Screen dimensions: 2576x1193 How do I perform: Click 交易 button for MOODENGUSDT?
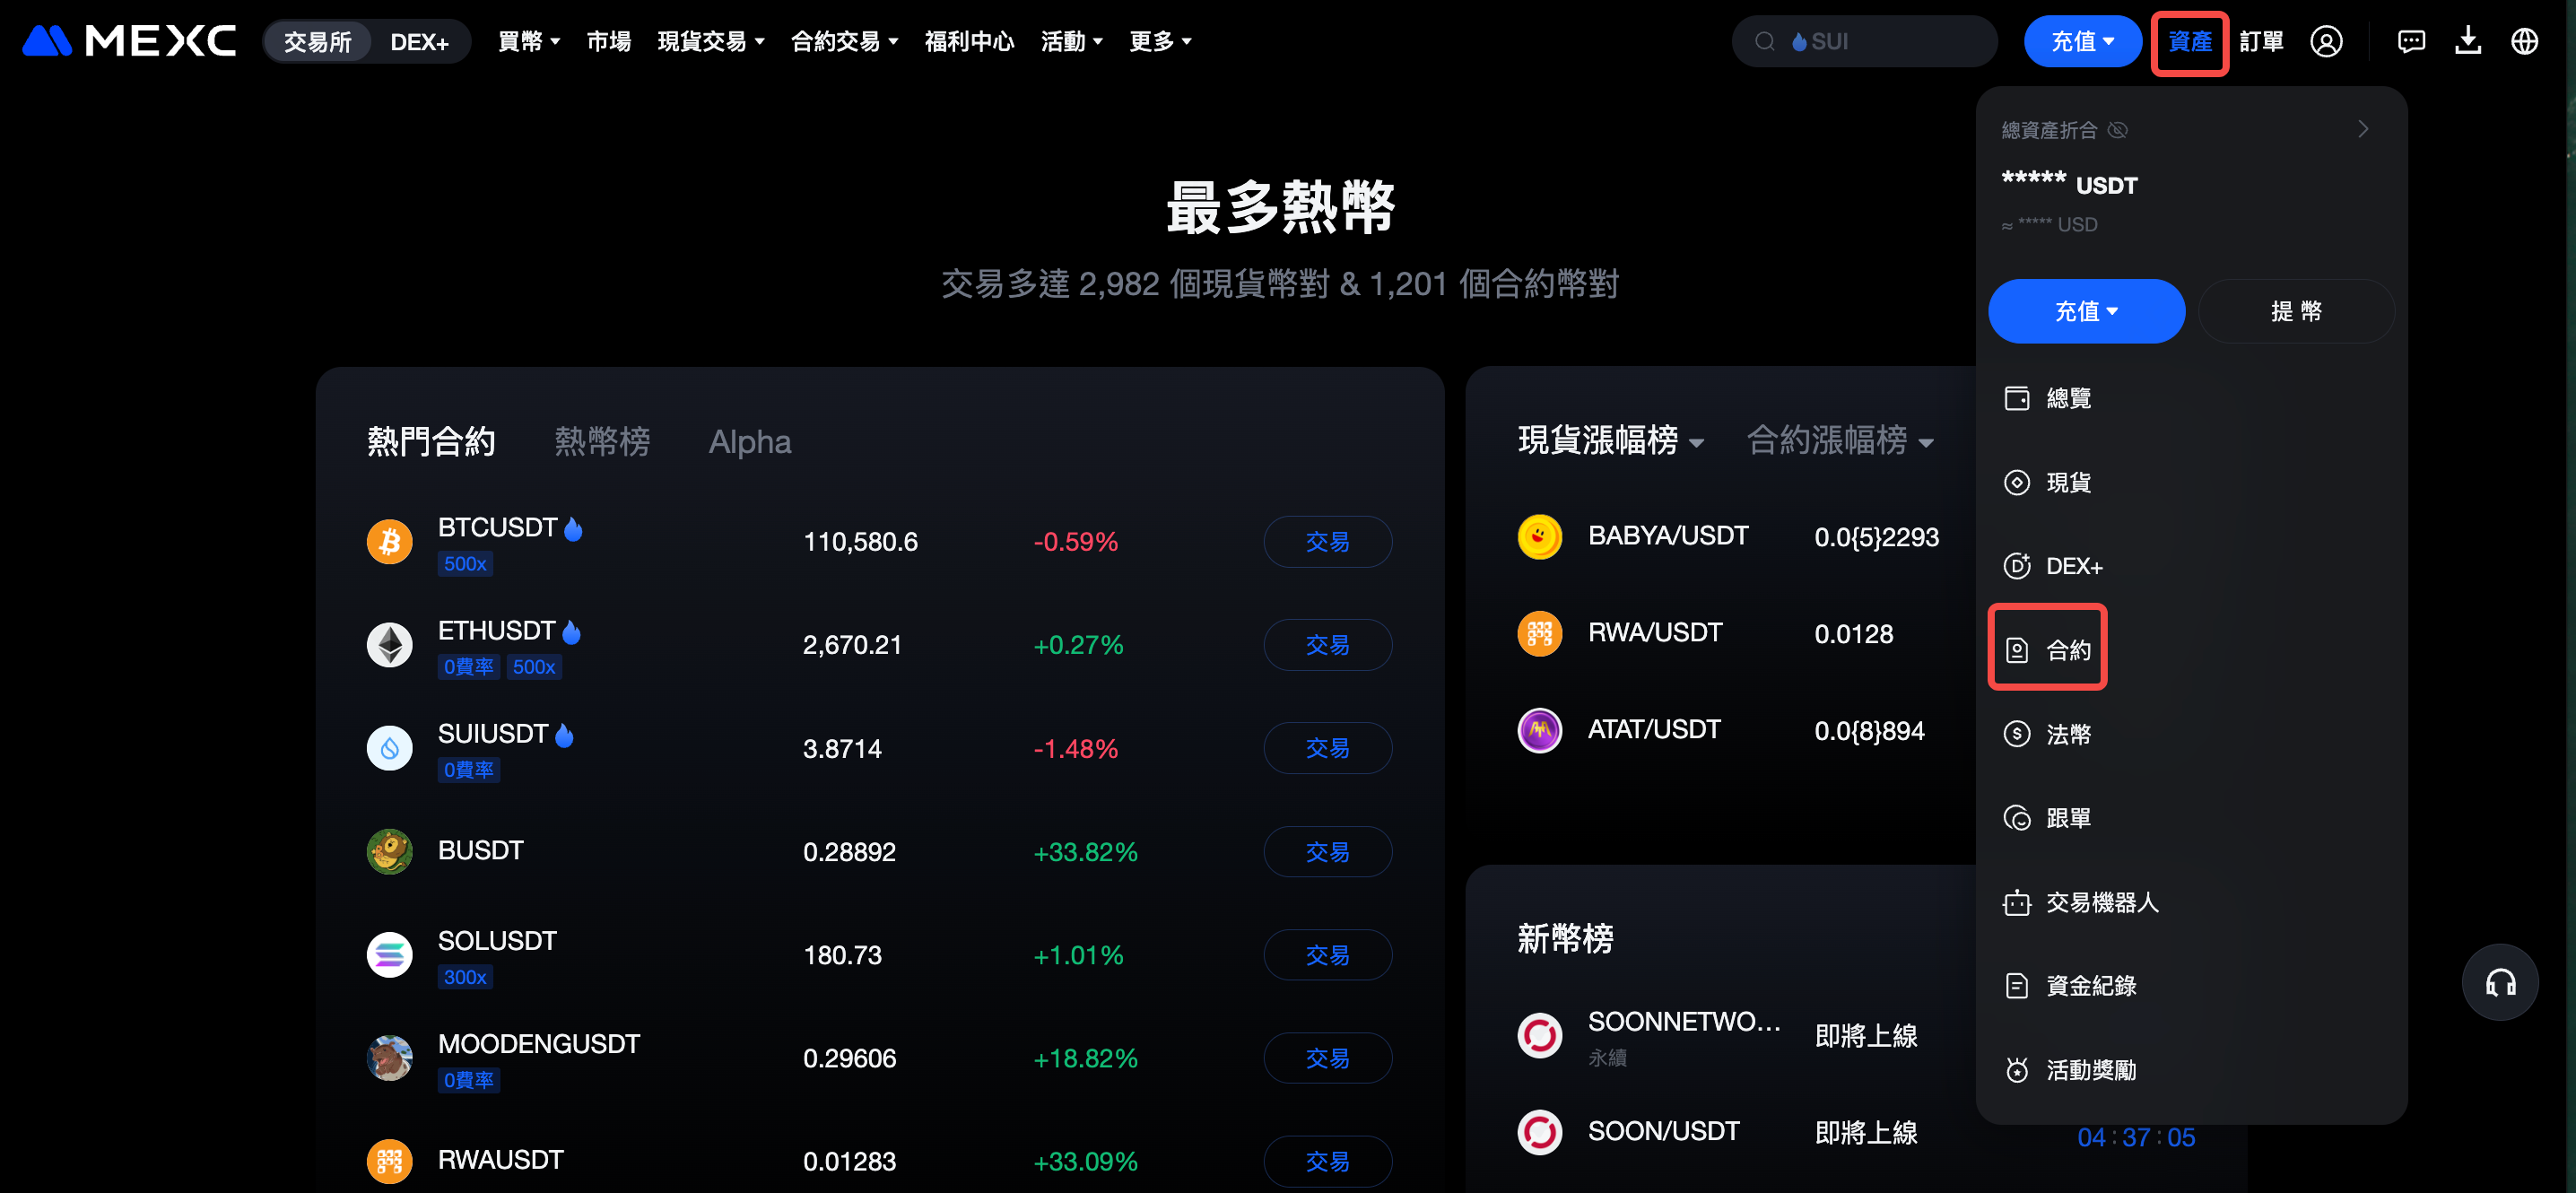click(x=1327, y=1058)
